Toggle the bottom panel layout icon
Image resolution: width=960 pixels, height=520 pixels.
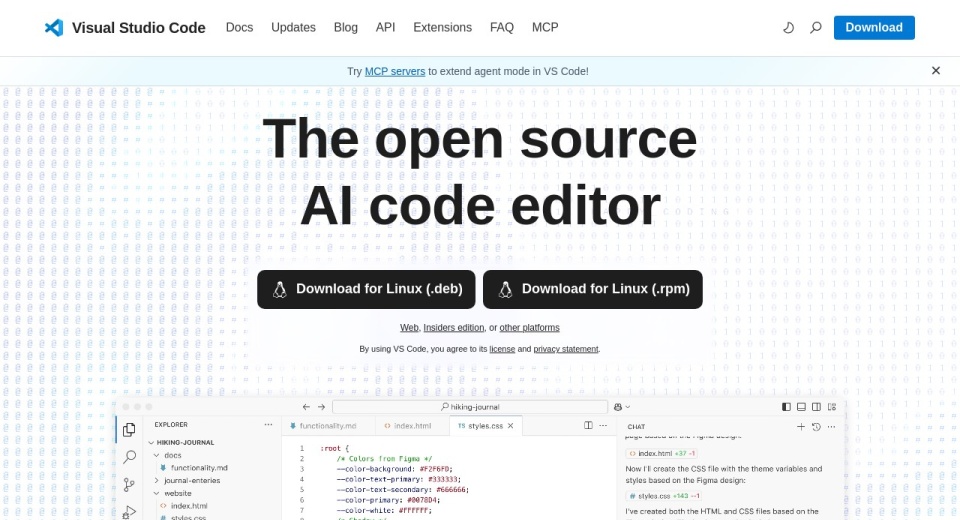(x=801, y=407)
